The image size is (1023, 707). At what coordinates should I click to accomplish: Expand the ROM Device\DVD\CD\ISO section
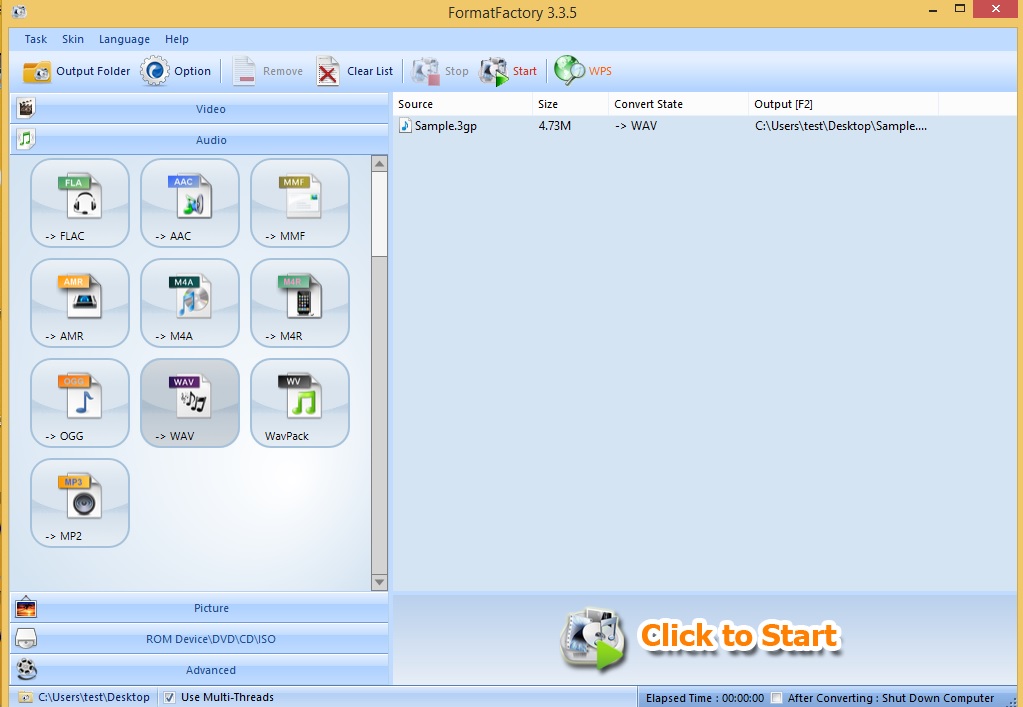pyautogui.click(x=200, y=639)
